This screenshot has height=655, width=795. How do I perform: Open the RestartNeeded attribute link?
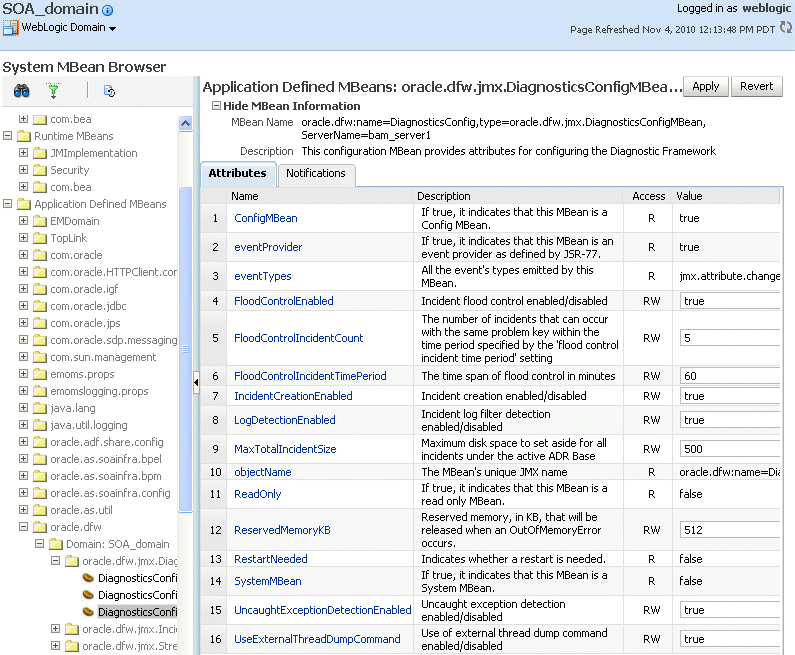click(270, 559)
